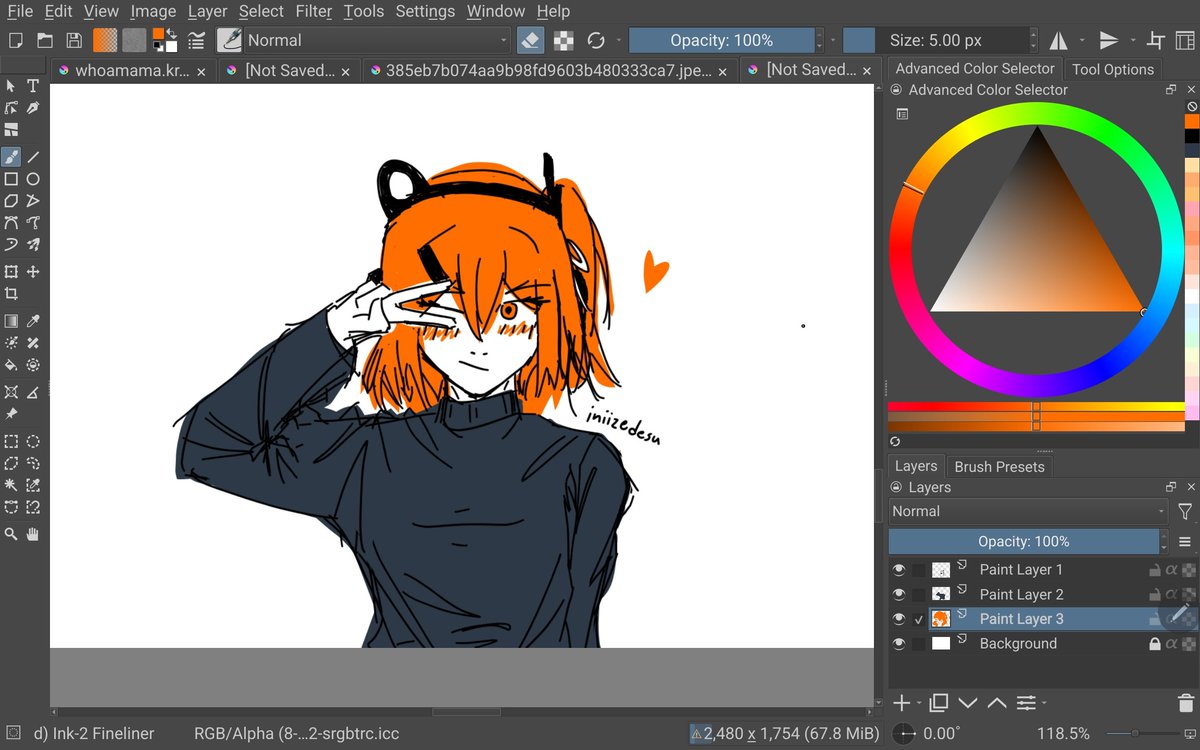This screenshot has height=750, width=1200.
Task: Open brush editor settings icon
Action: tap(197, 40)
